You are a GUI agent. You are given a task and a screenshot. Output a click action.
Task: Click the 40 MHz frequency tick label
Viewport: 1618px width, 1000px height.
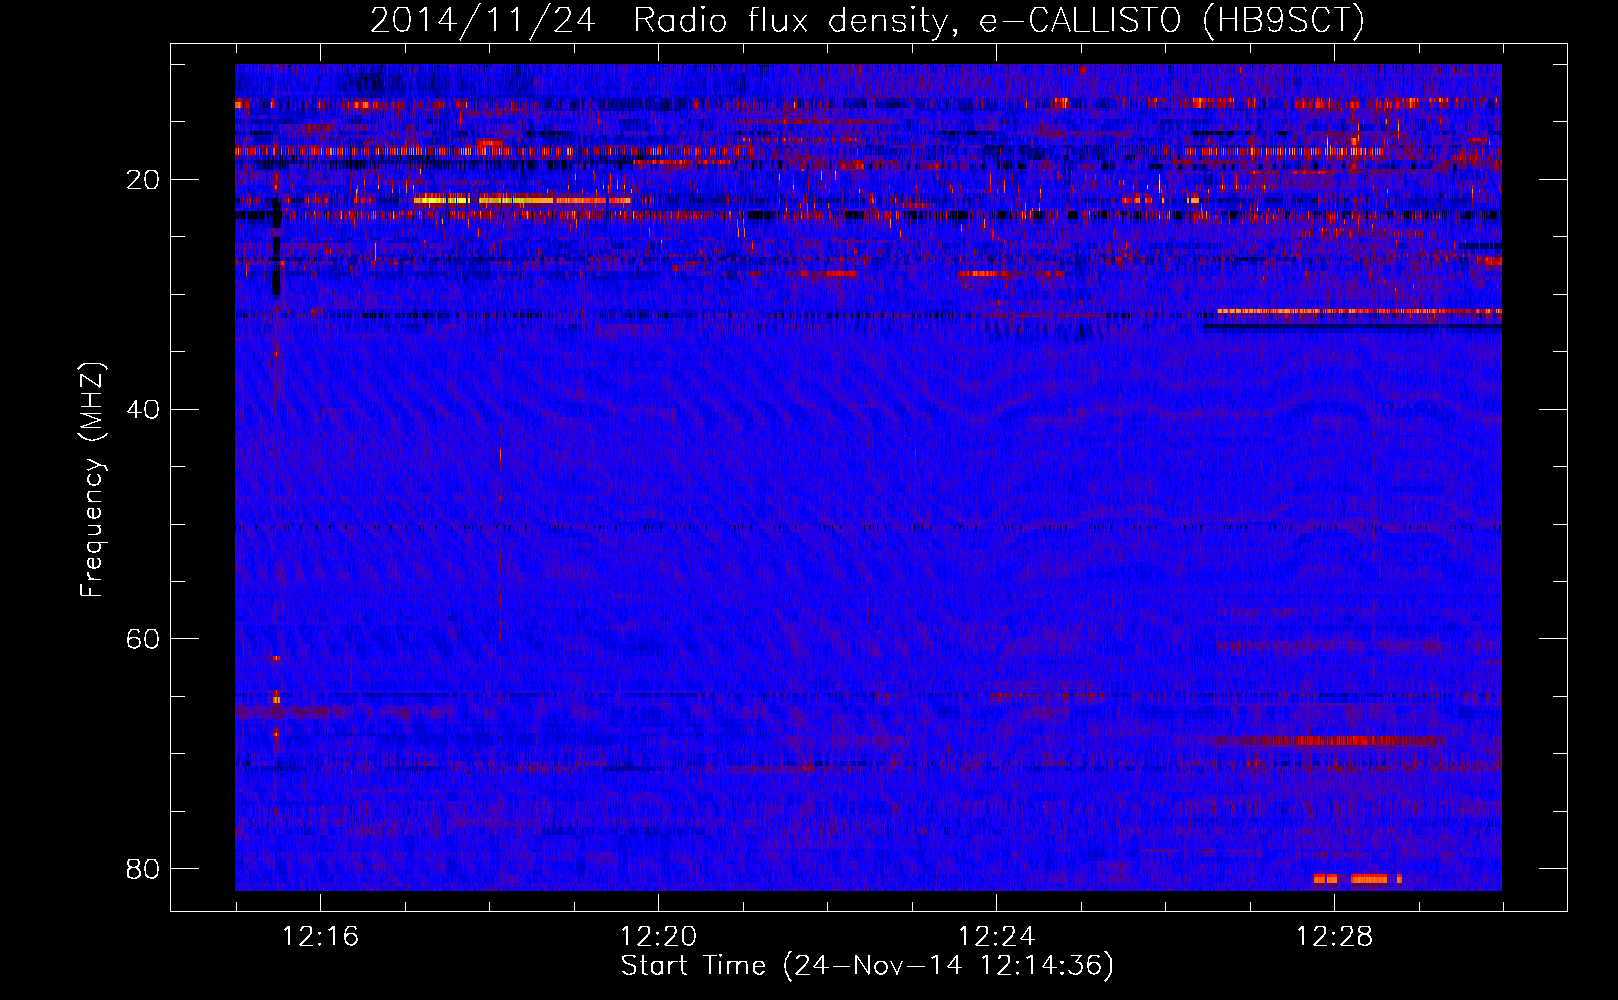tap(142, 409)
